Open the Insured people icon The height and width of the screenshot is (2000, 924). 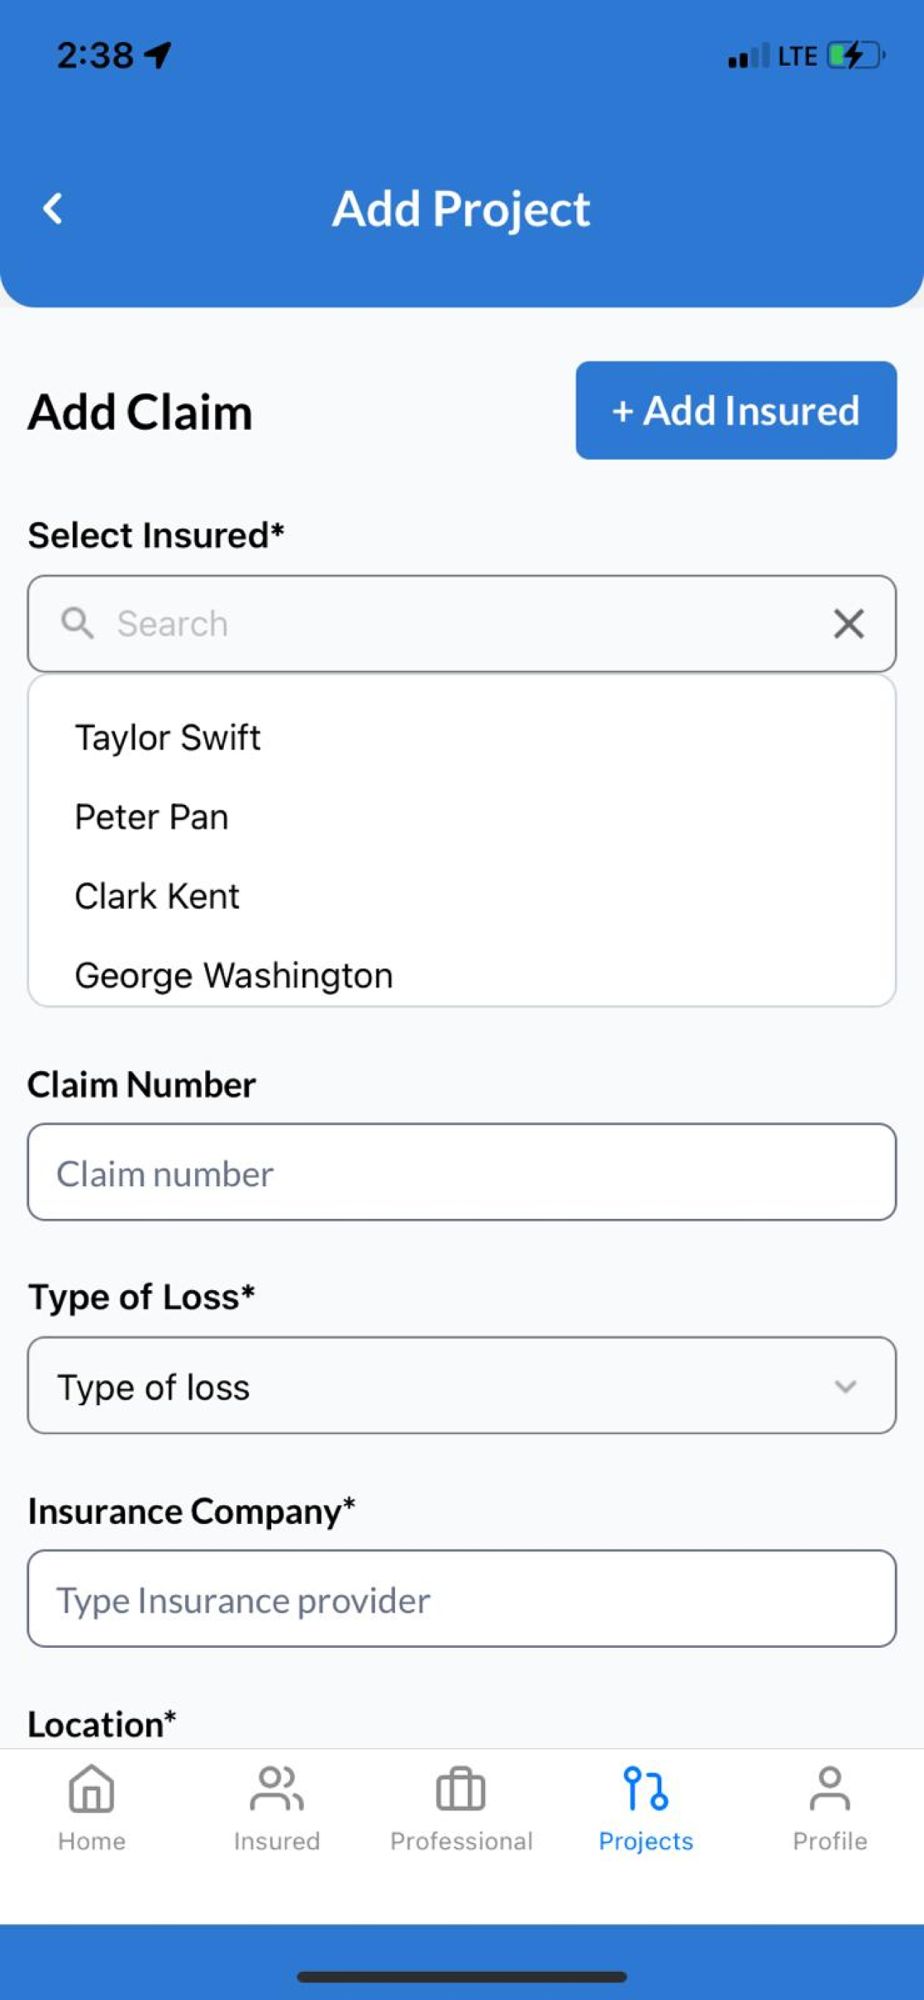tap(276, 1789)
